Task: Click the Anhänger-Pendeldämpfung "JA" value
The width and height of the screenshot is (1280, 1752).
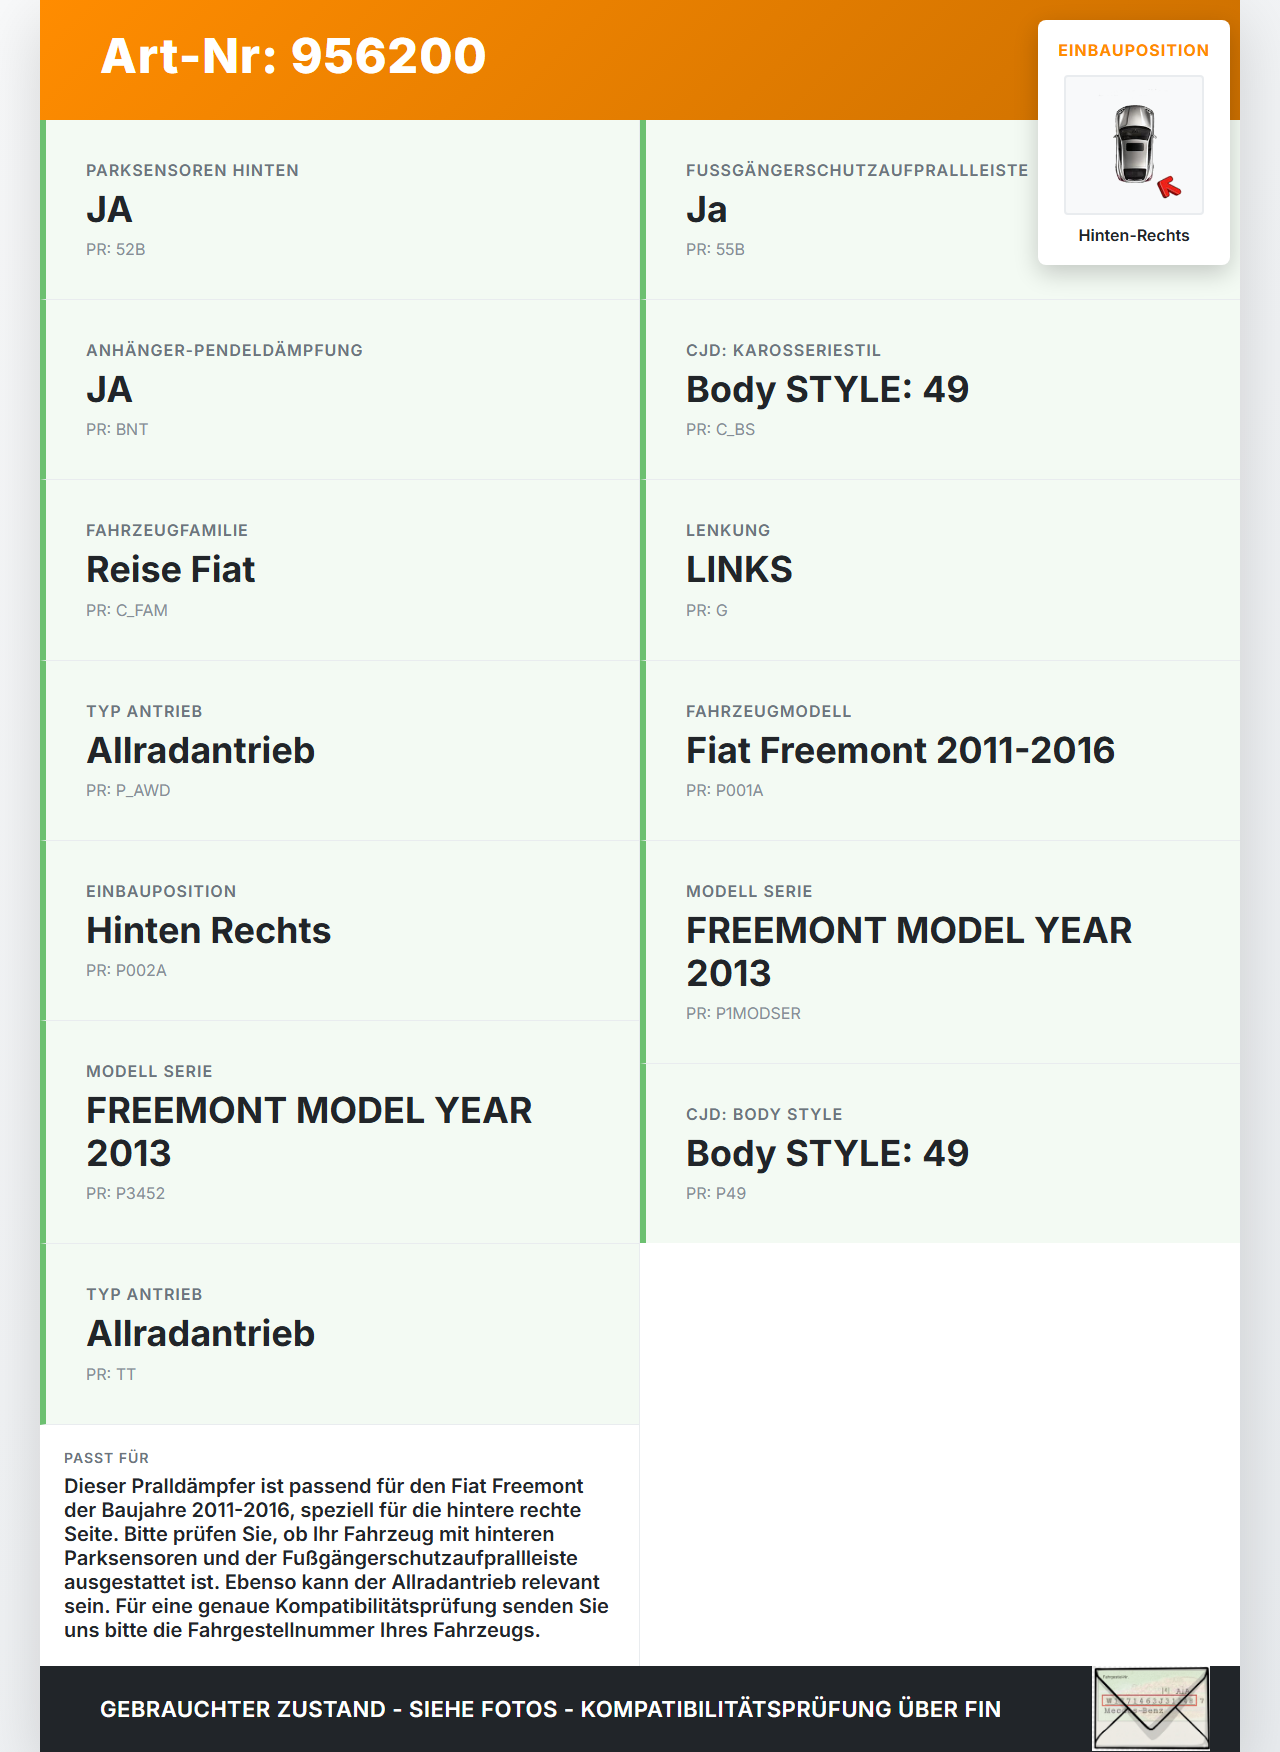Action: coord(109,390)
